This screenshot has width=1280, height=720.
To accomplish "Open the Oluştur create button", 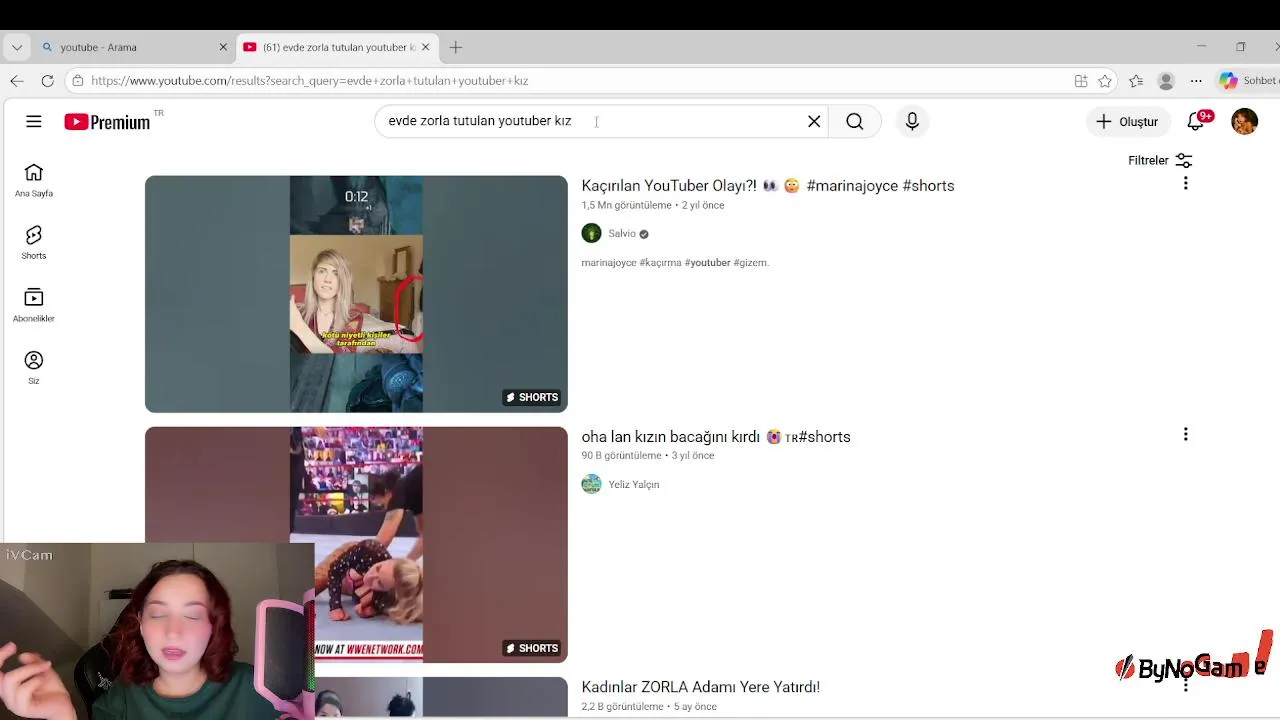I will click(x=1127, y=121).
